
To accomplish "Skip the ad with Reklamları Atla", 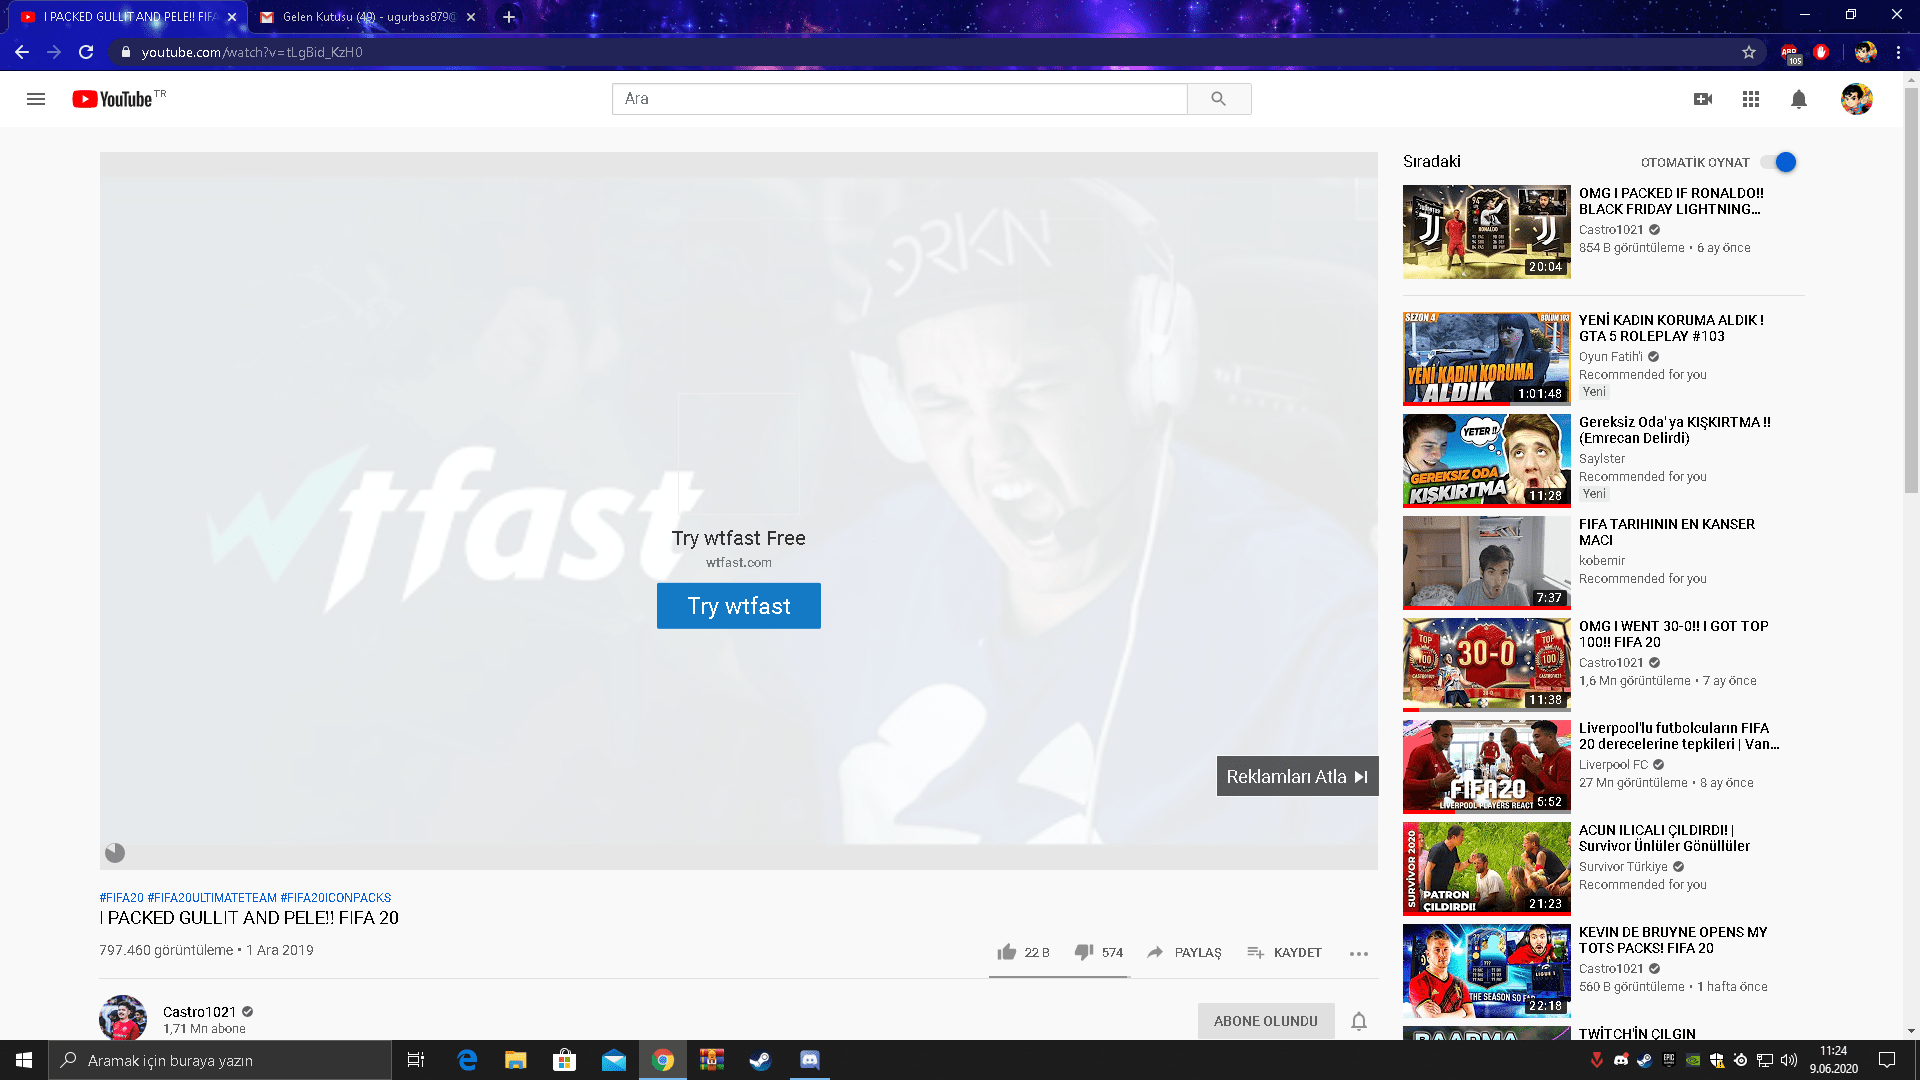I will coord(1297,776).
